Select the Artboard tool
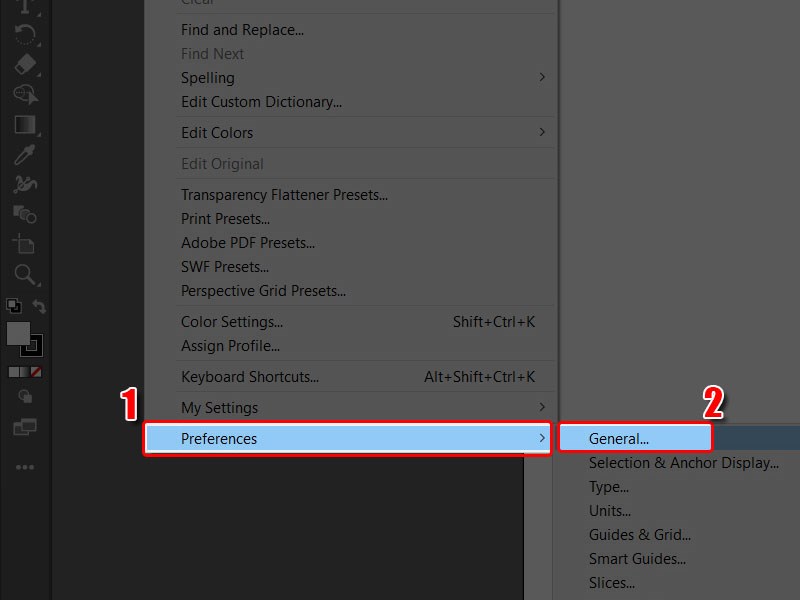Viewport: 800px width, 600px height. (x=25, y=243)
